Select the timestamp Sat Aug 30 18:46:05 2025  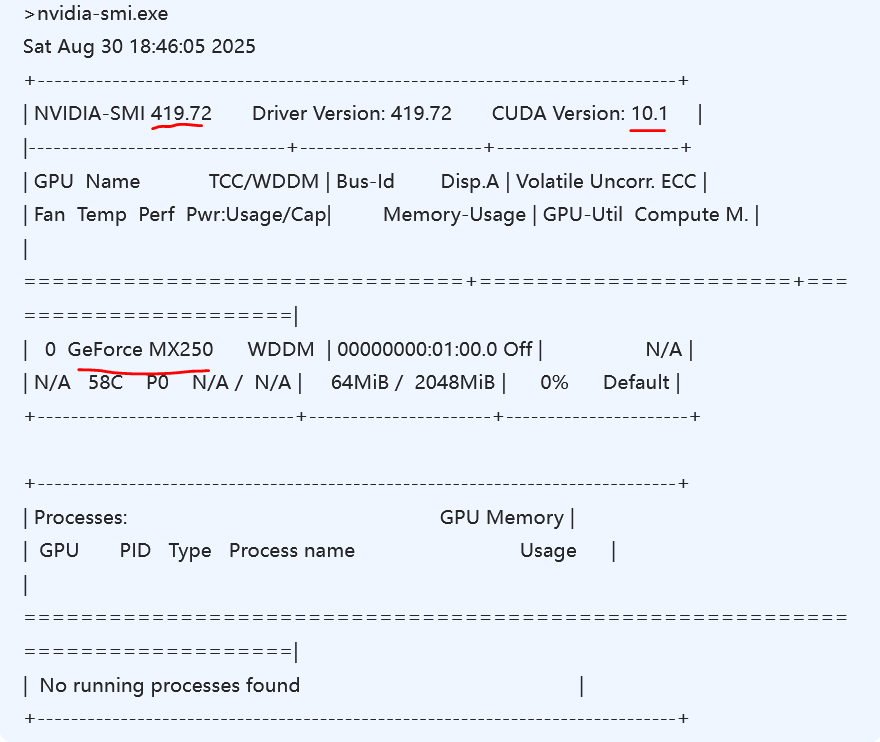point(139,46)
